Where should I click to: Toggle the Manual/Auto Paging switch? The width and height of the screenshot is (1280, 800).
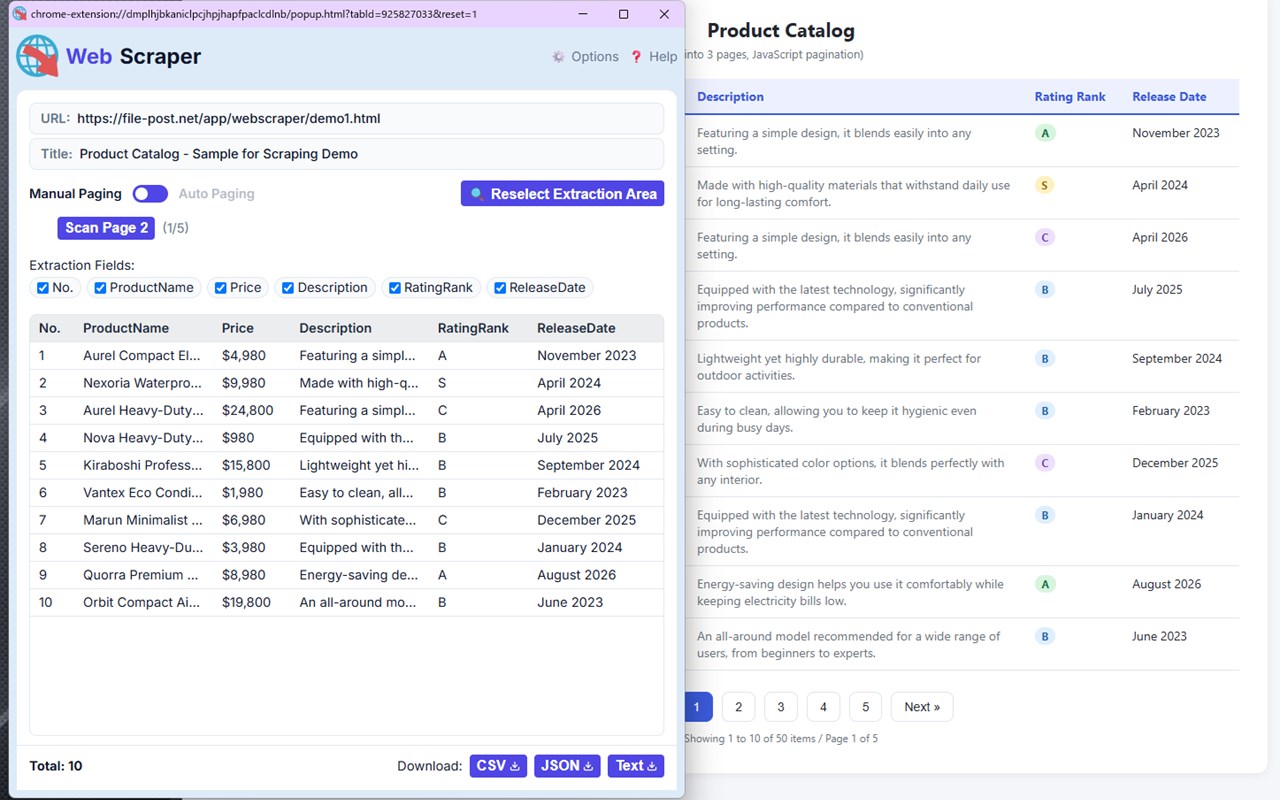[x=150, y=194]
